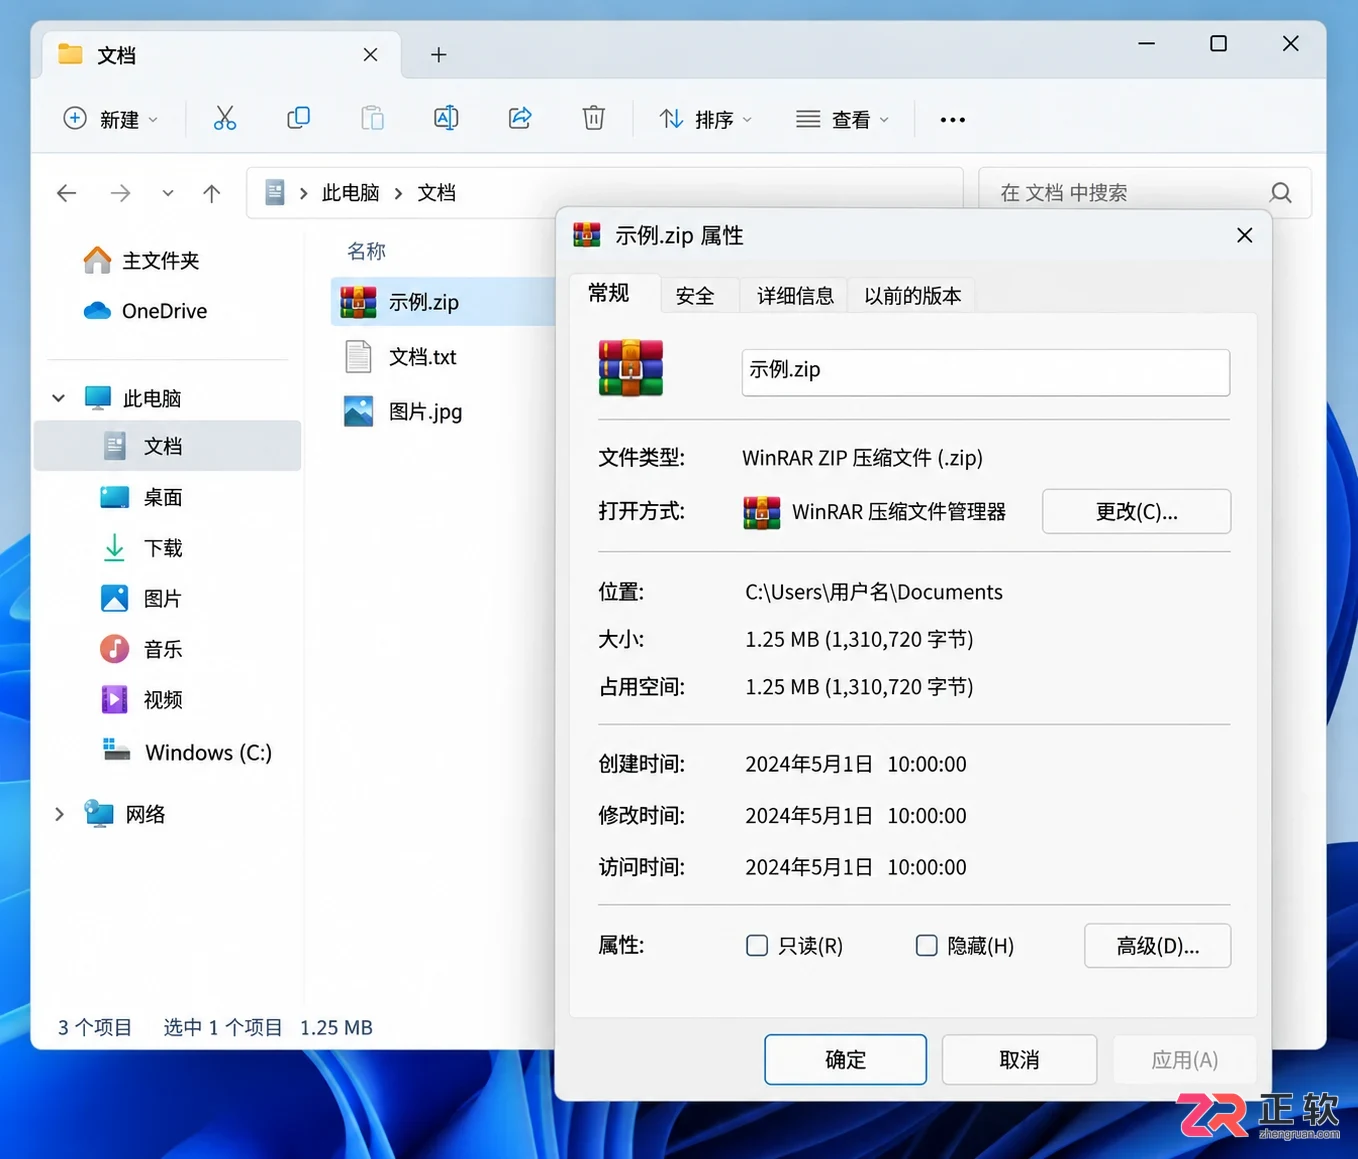Open the 新建 dropdown menu
This screenshot has height=1159, width=1358.
point(110,119)
